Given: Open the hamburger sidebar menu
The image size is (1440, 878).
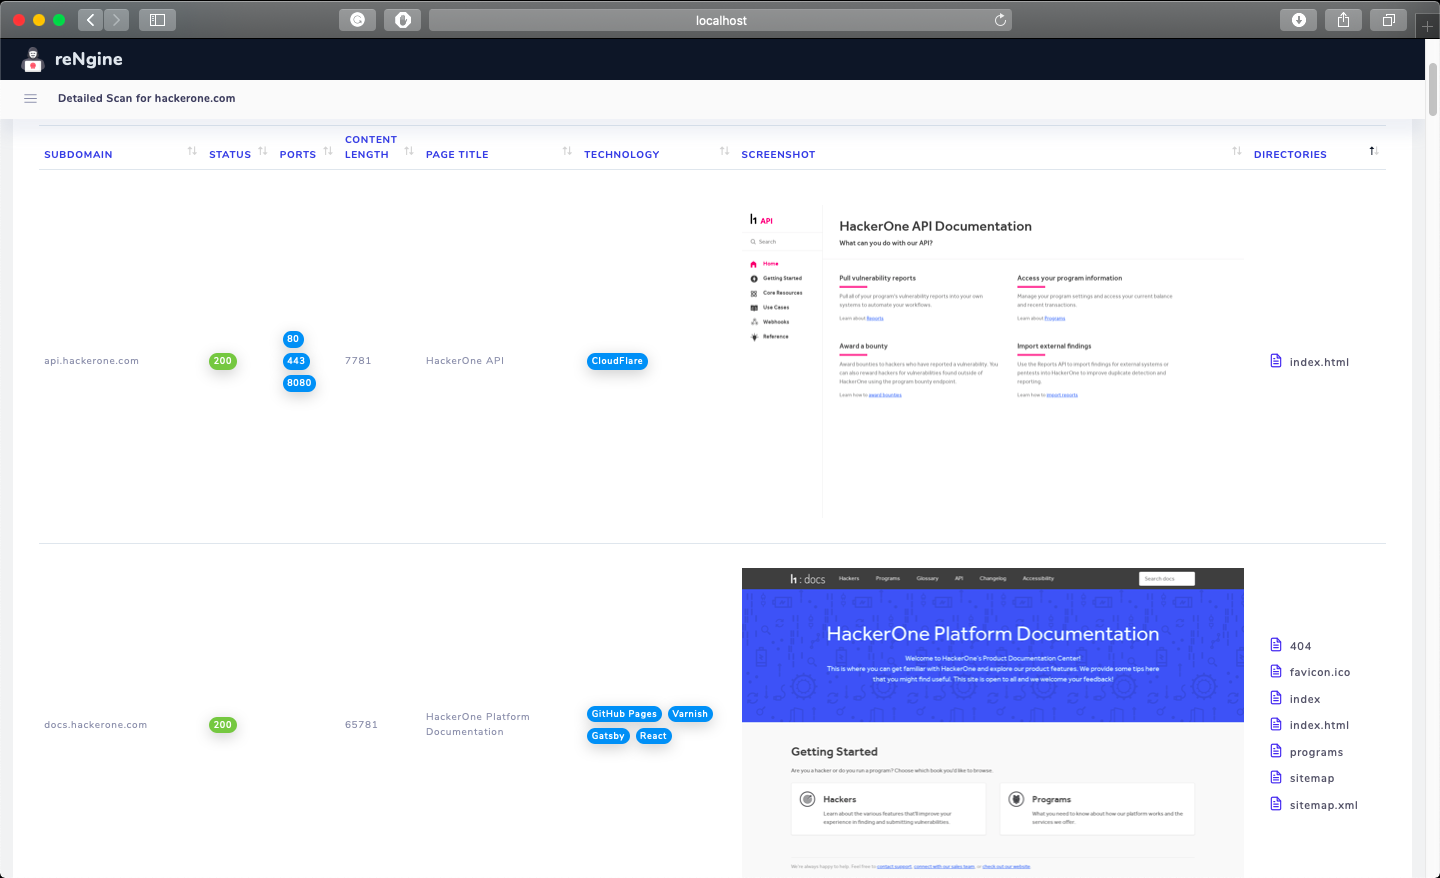Looking at the screenshot, I should pyautogui.click(x=30, y=98).
